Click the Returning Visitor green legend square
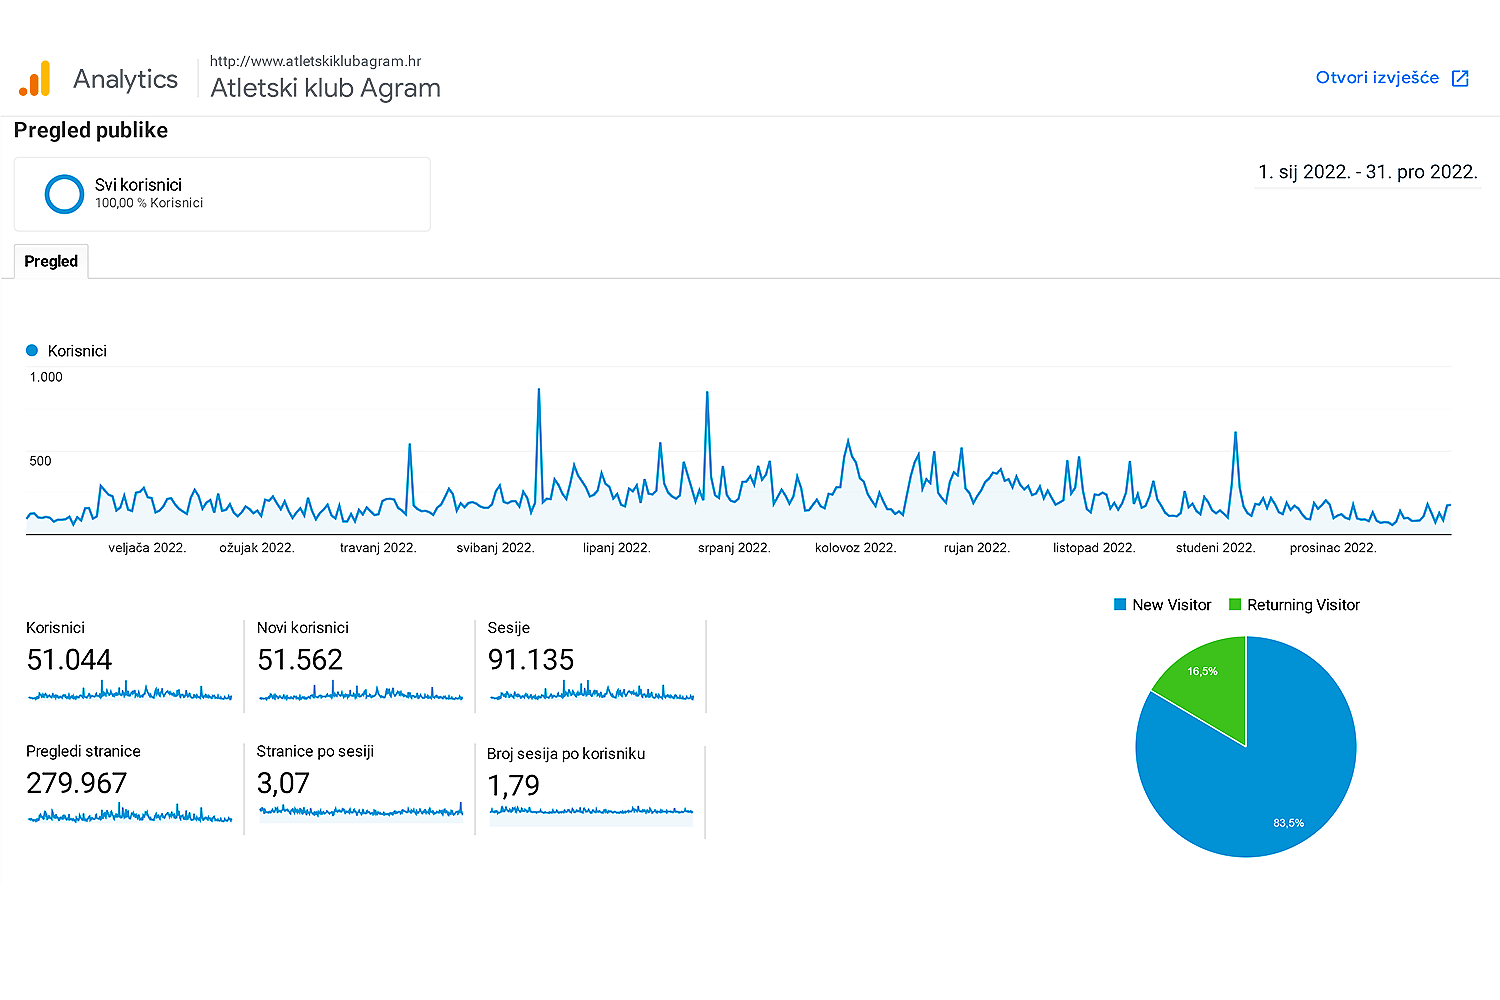This screenshot has height=1000, width=1500. [x=1235, y=605]
